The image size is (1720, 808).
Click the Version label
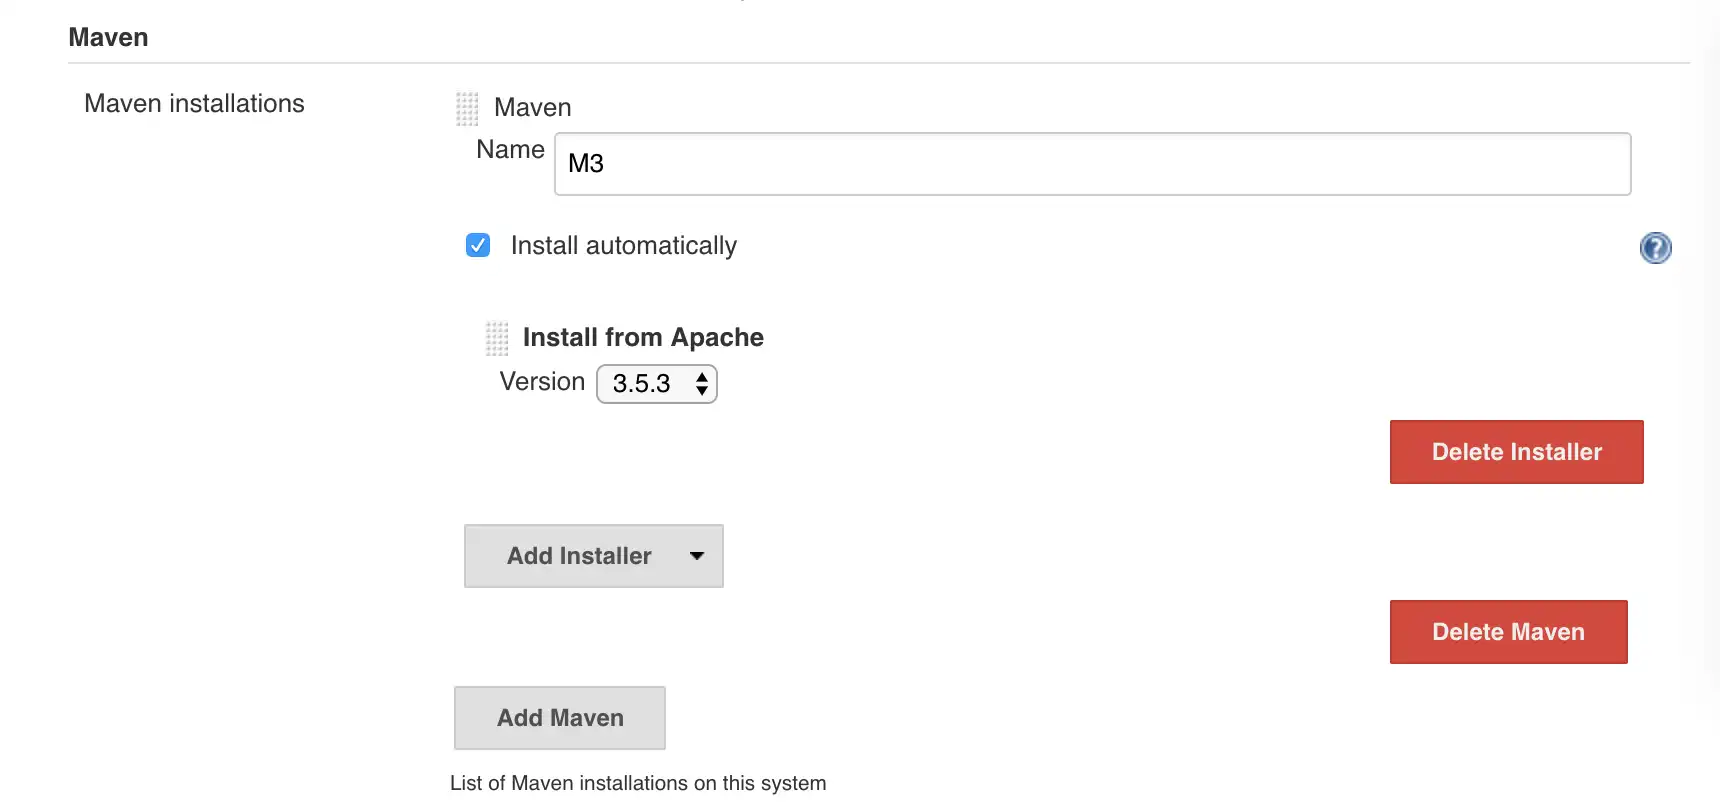pyautogui.click(x=542, y=381)
